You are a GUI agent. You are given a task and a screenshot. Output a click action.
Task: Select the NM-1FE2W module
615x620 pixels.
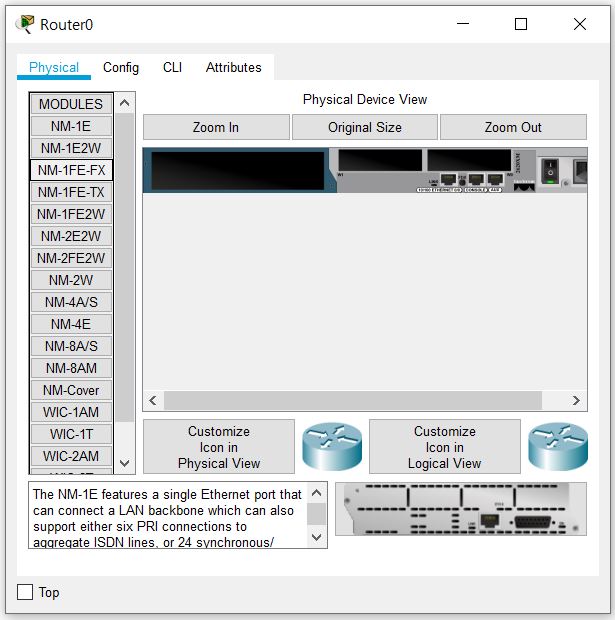coord(71,214)
